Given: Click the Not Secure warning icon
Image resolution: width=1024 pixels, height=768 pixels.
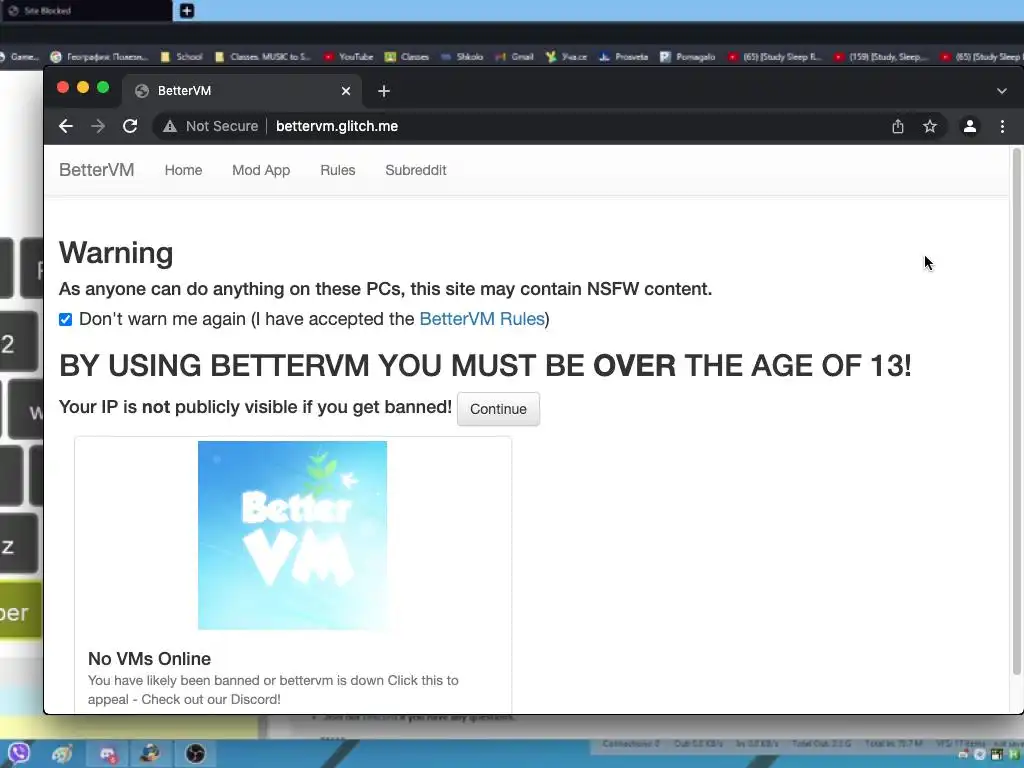Looking at the screenshot, I should coord(170,126).
